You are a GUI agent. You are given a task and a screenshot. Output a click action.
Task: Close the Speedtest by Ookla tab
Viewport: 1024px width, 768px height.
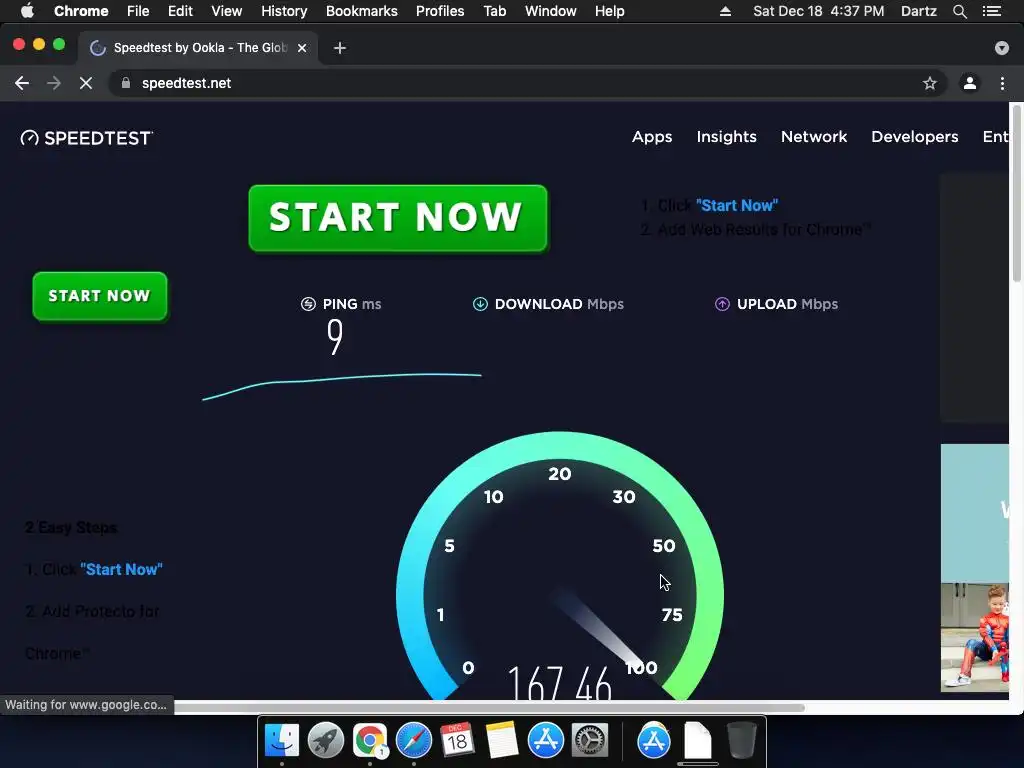tap(302, 48)
